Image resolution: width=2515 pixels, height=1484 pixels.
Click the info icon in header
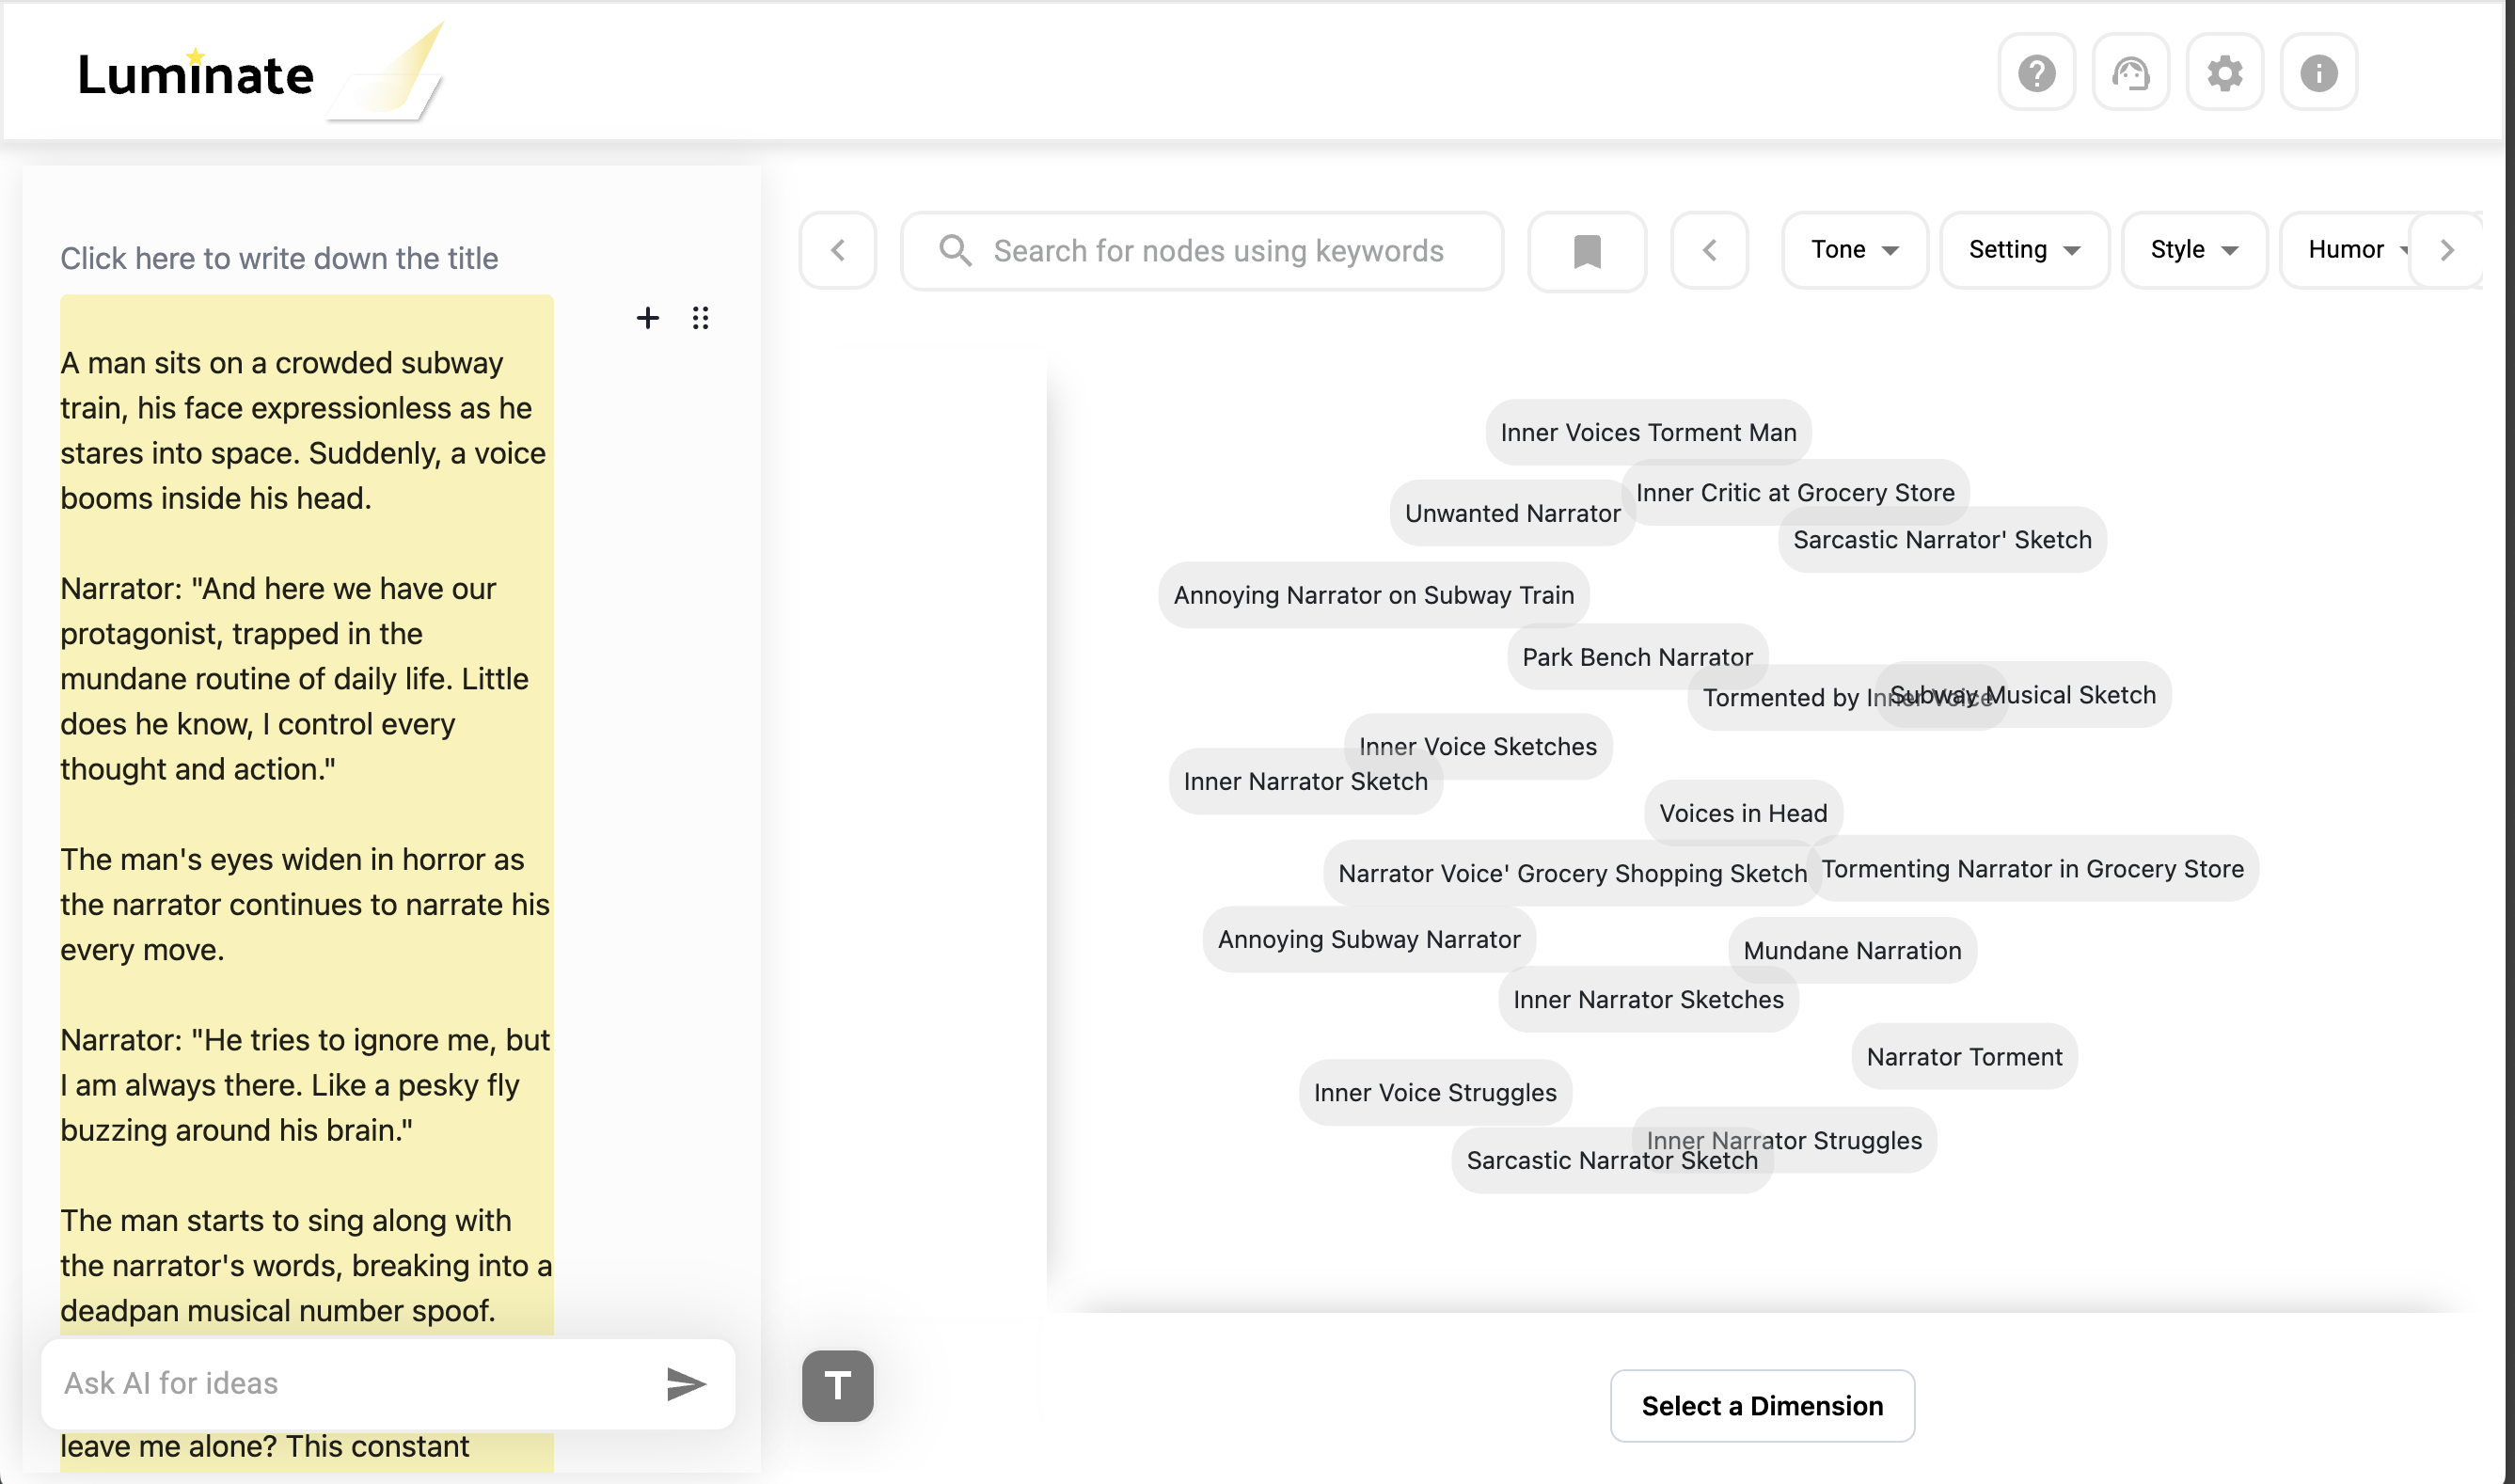(2318, 73)
